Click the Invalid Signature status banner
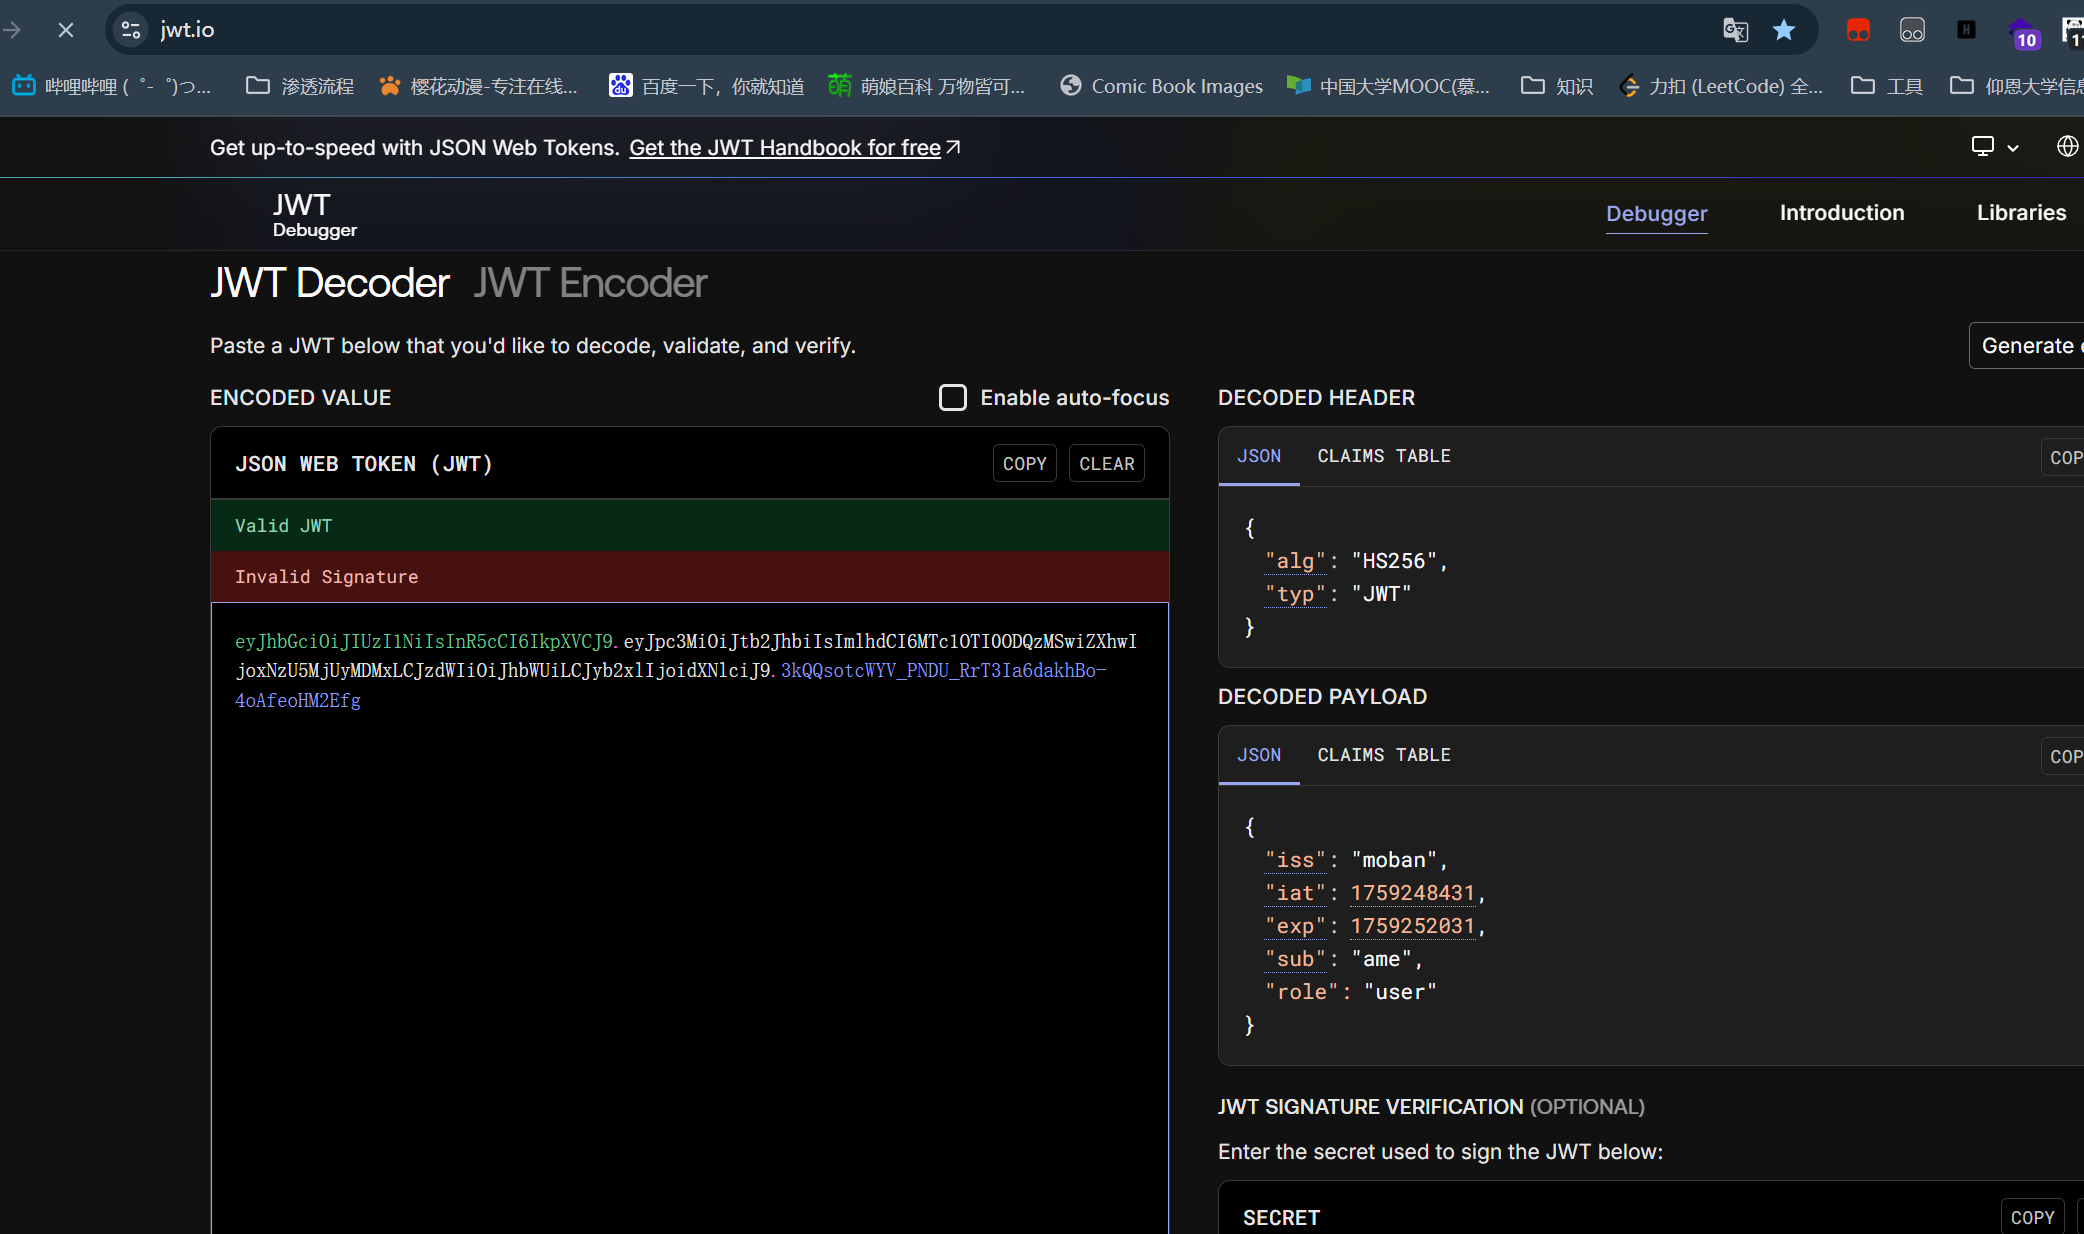Image resolution: width=2084 pixels, height=1234 pixels. pos(689,577)
